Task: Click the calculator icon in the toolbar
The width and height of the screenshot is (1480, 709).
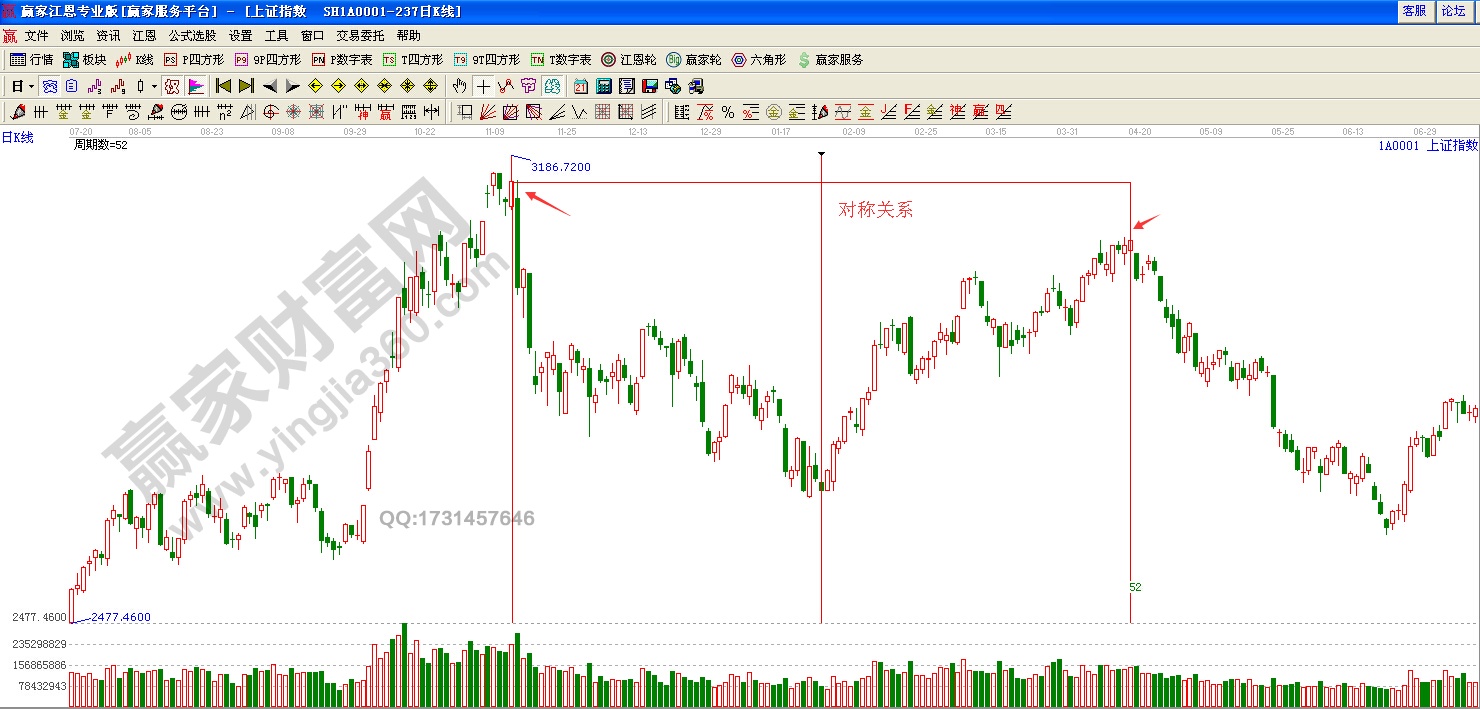Action: click(605, 86)
